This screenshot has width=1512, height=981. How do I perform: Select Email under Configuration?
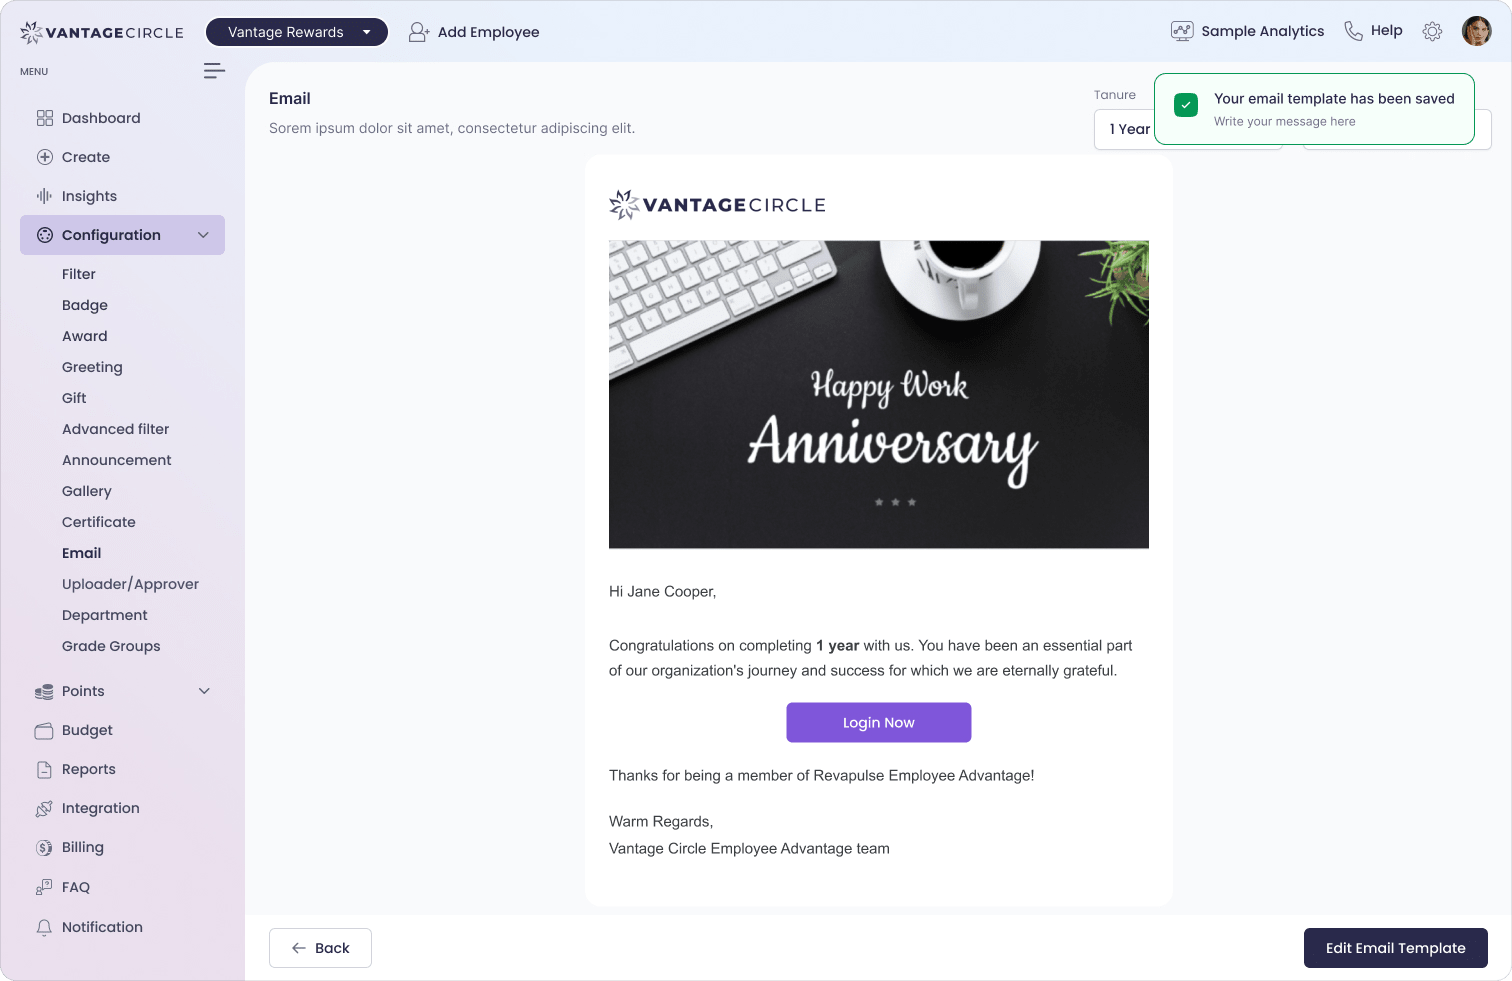click(x=81, y=552)
